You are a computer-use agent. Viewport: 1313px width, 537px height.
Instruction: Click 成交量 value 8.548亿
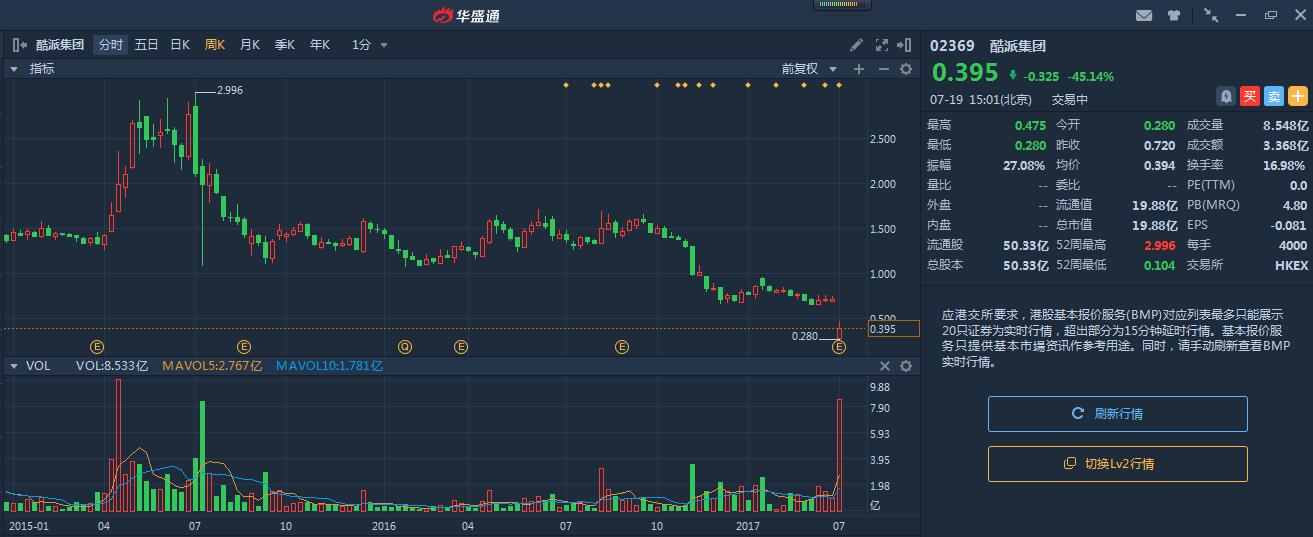tap(1285, 125)
